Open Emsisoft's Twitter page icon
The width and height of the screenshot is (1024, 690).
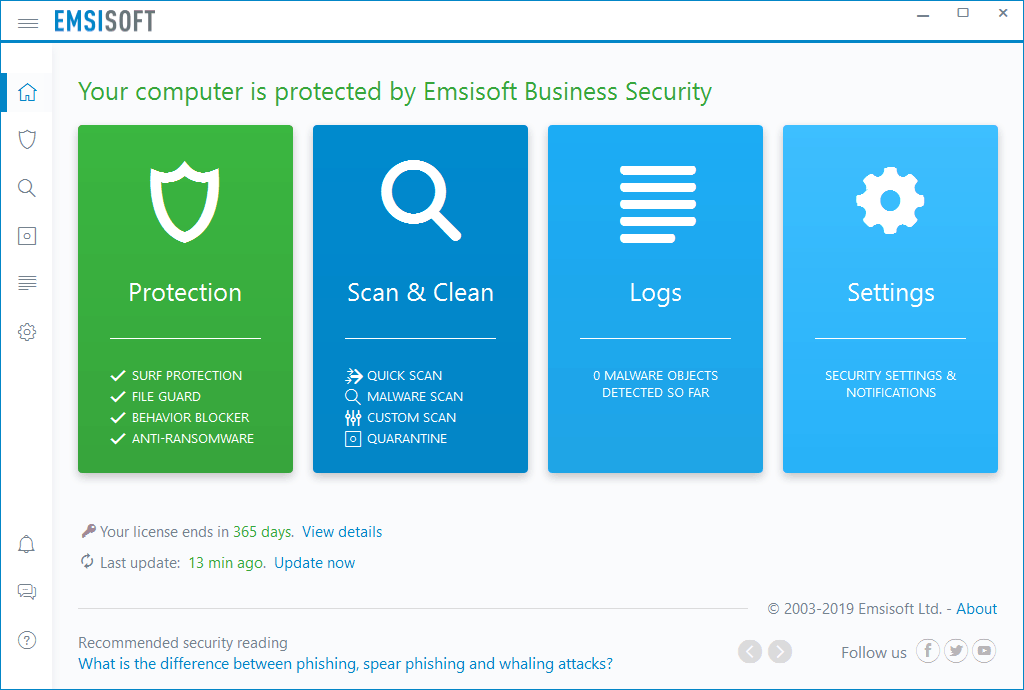957,652
